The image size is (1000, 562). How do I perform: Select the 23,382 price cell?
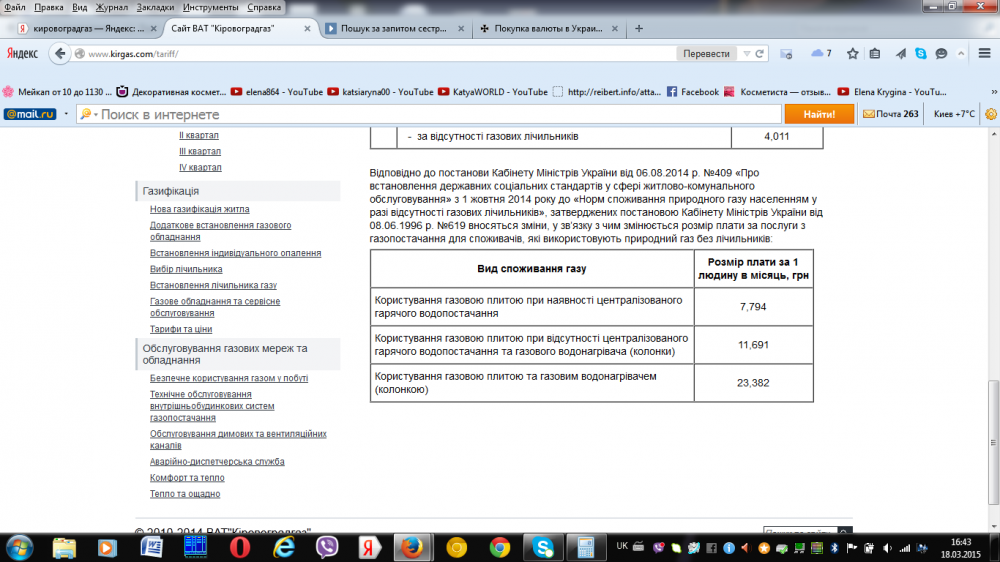click(753, 383)
